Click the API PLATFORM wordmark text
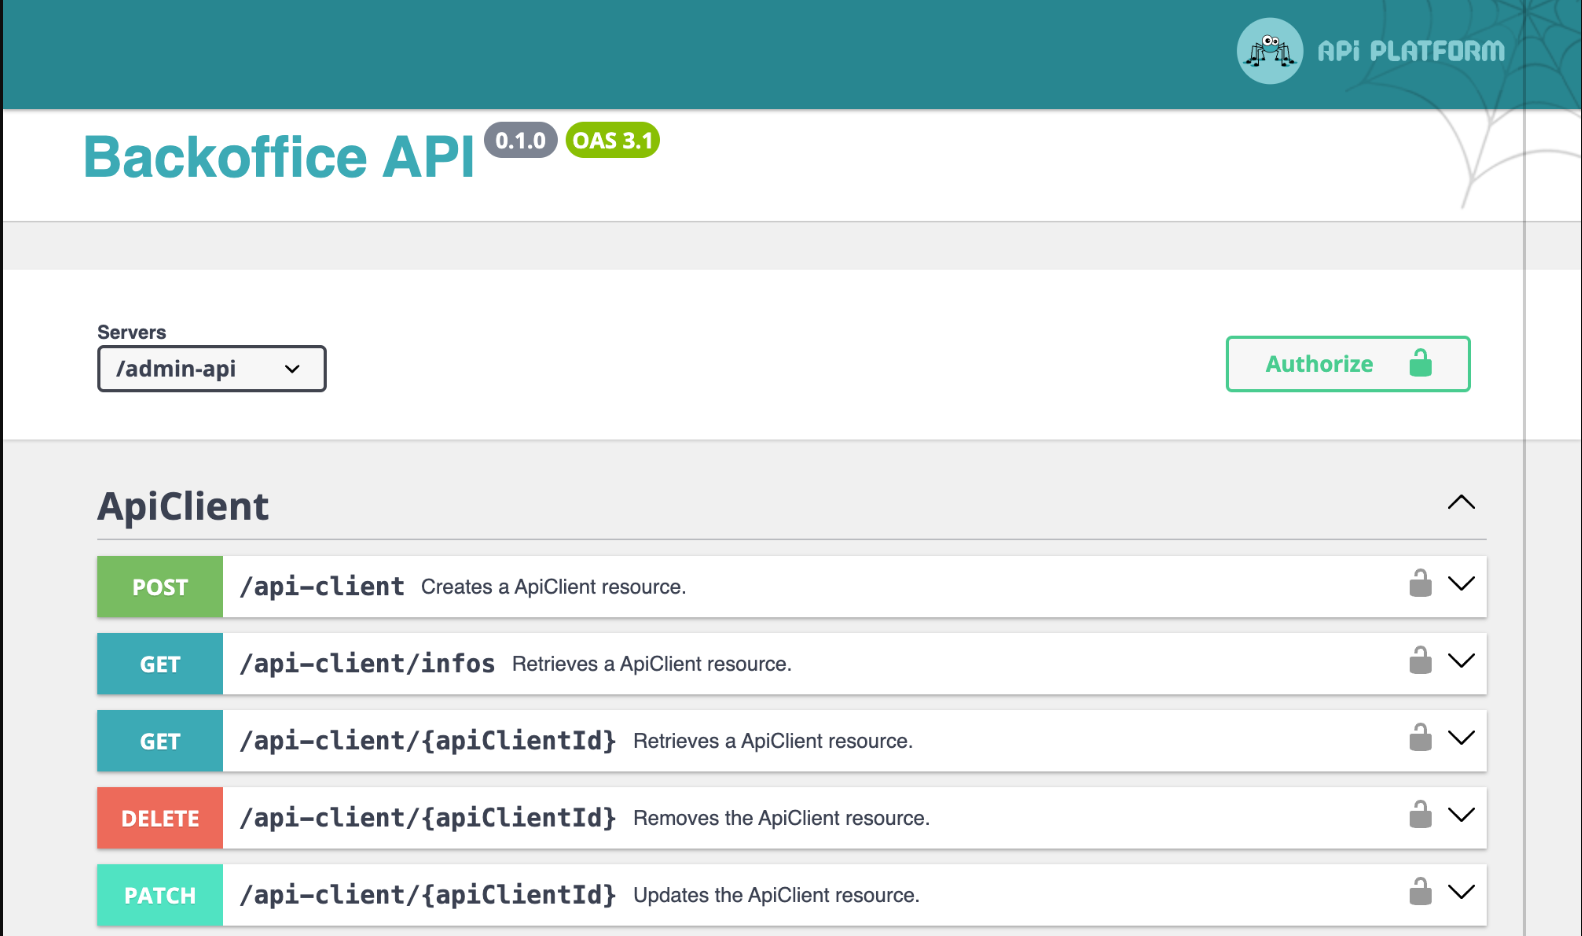Screen dimensions: 1582x936 (1411, 51)
